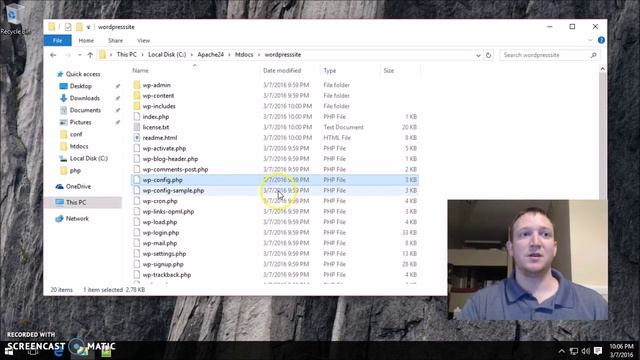This screenshot has width=640, height=360.
Task: Open the taskbar Action Center icon
Action: 598,351
